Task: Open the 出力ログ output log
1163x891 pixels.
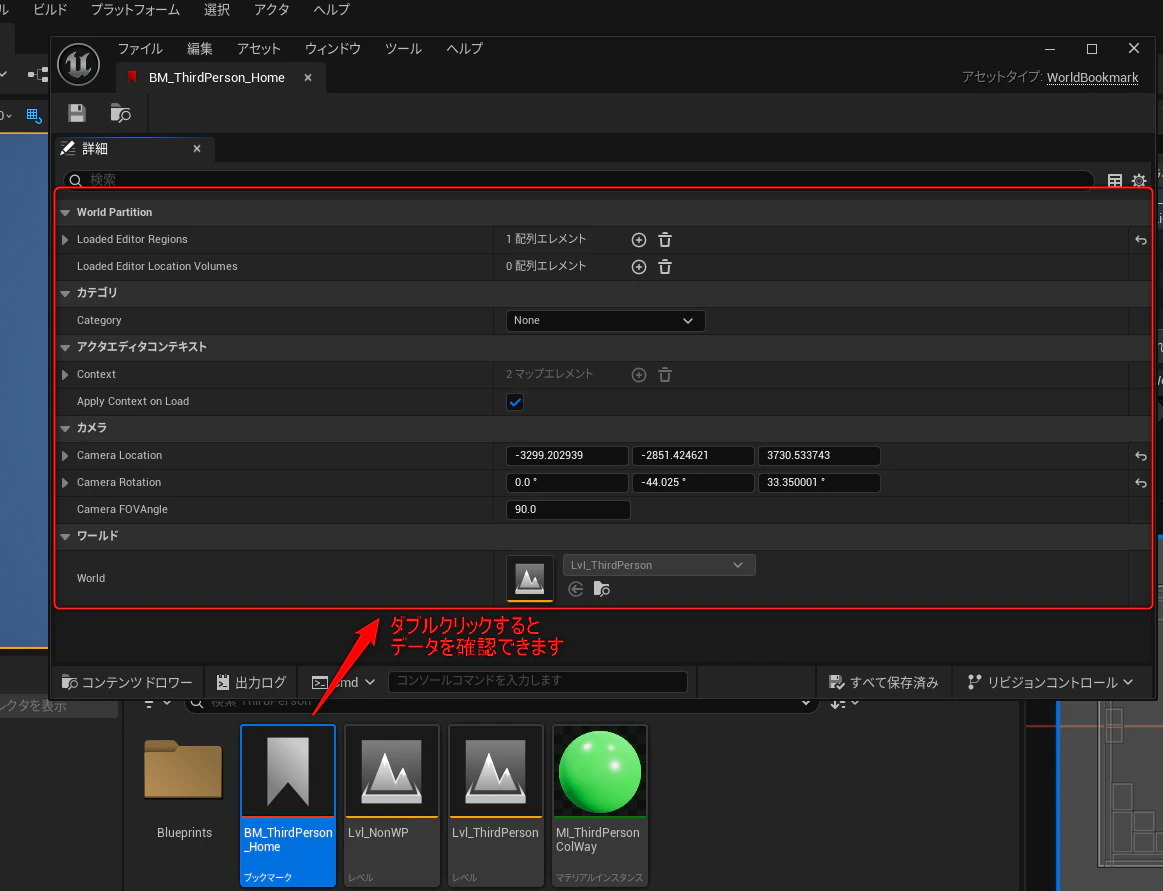Action: click(x=251, y=683)
